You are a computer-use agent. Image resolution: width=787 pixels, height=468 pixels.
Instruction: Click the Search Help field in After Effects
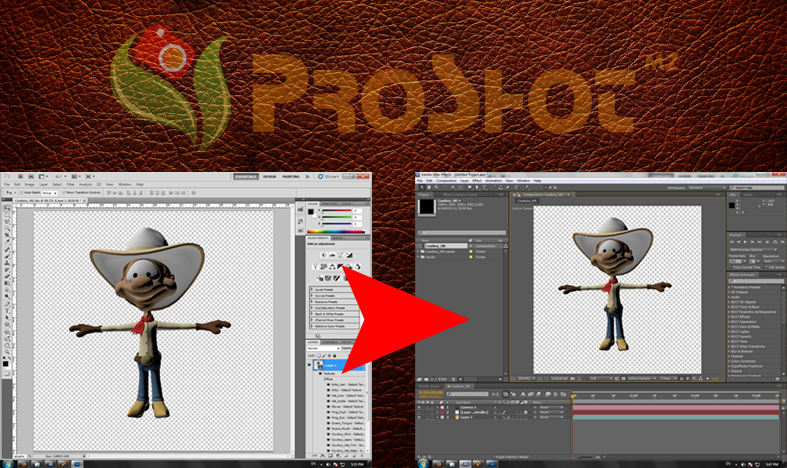[x=756, y=188]
